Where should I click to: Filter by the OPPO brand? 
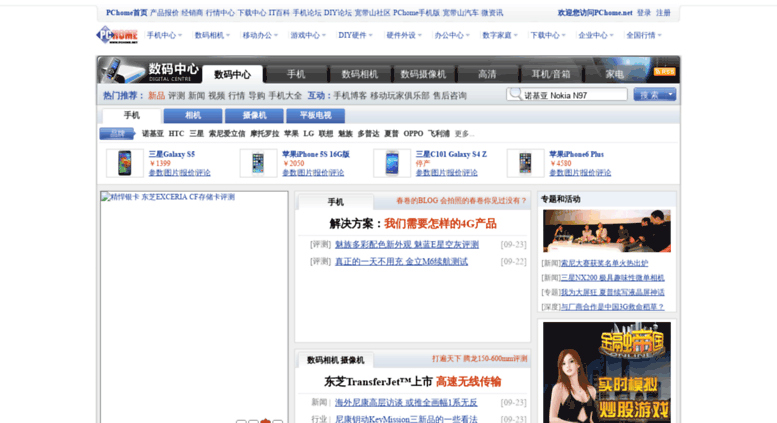coord(413,134)
